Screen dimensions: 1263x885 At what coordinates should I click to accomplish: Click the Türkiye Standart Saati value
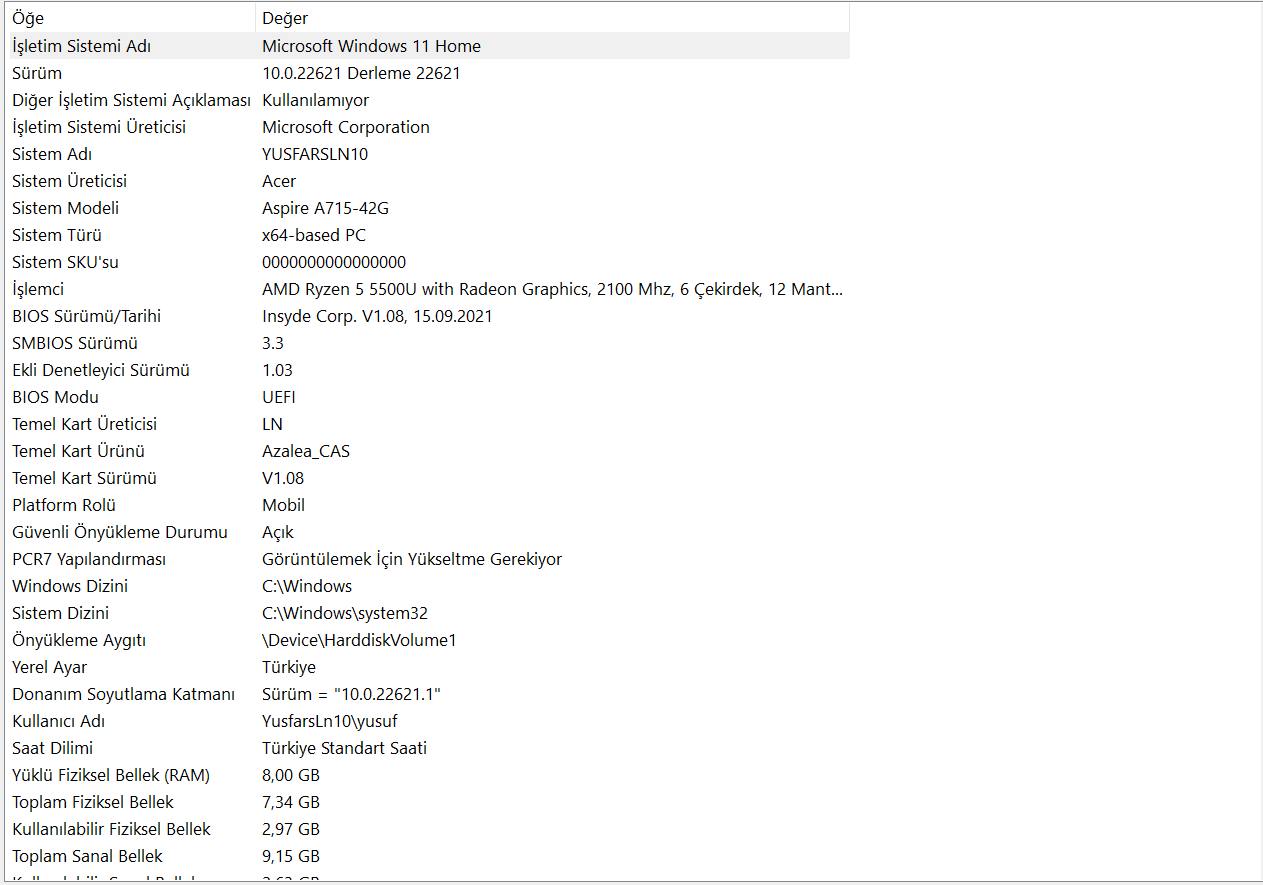click(x=345, y=748)
